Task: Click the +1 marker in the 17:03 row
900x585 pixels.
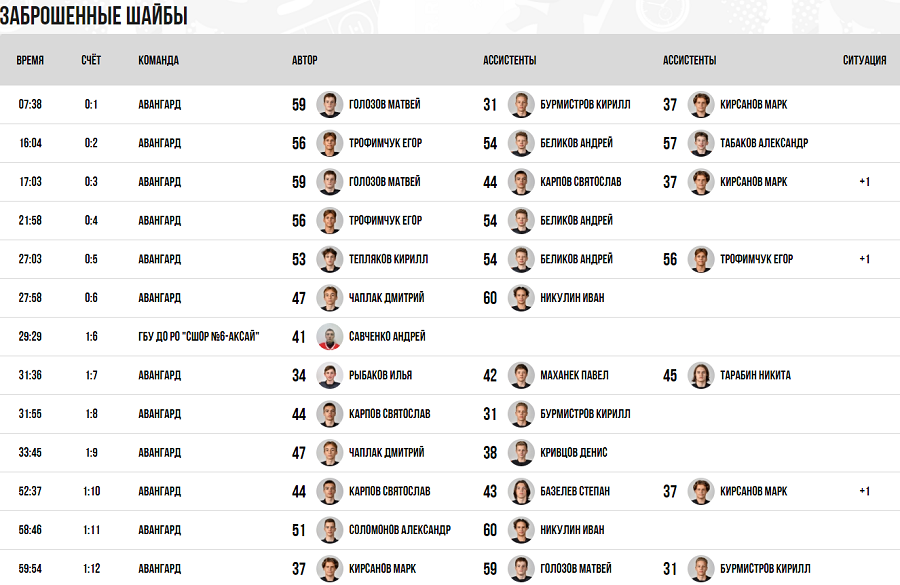Action: tap(864, 182)
